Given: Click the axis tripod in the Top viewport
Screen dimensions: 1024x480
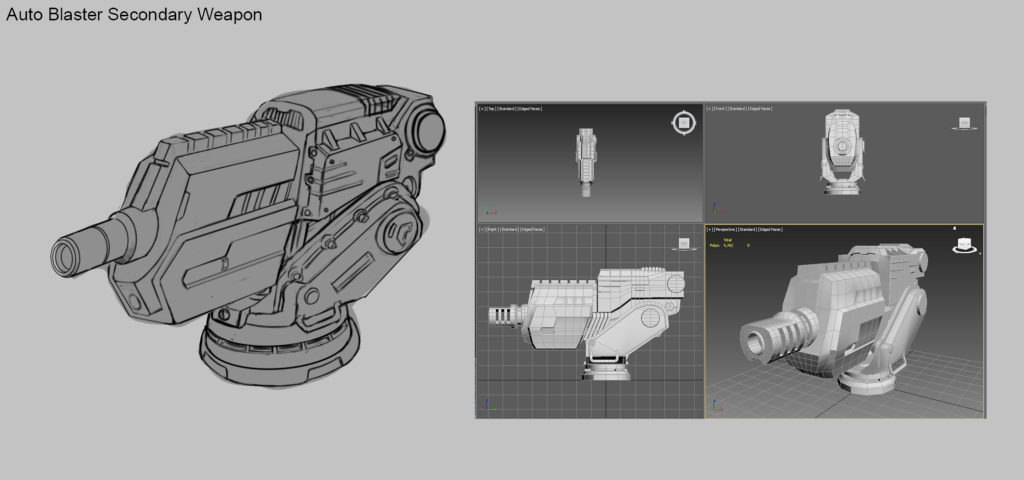Looking at the screenshot, I should (488, 211).
